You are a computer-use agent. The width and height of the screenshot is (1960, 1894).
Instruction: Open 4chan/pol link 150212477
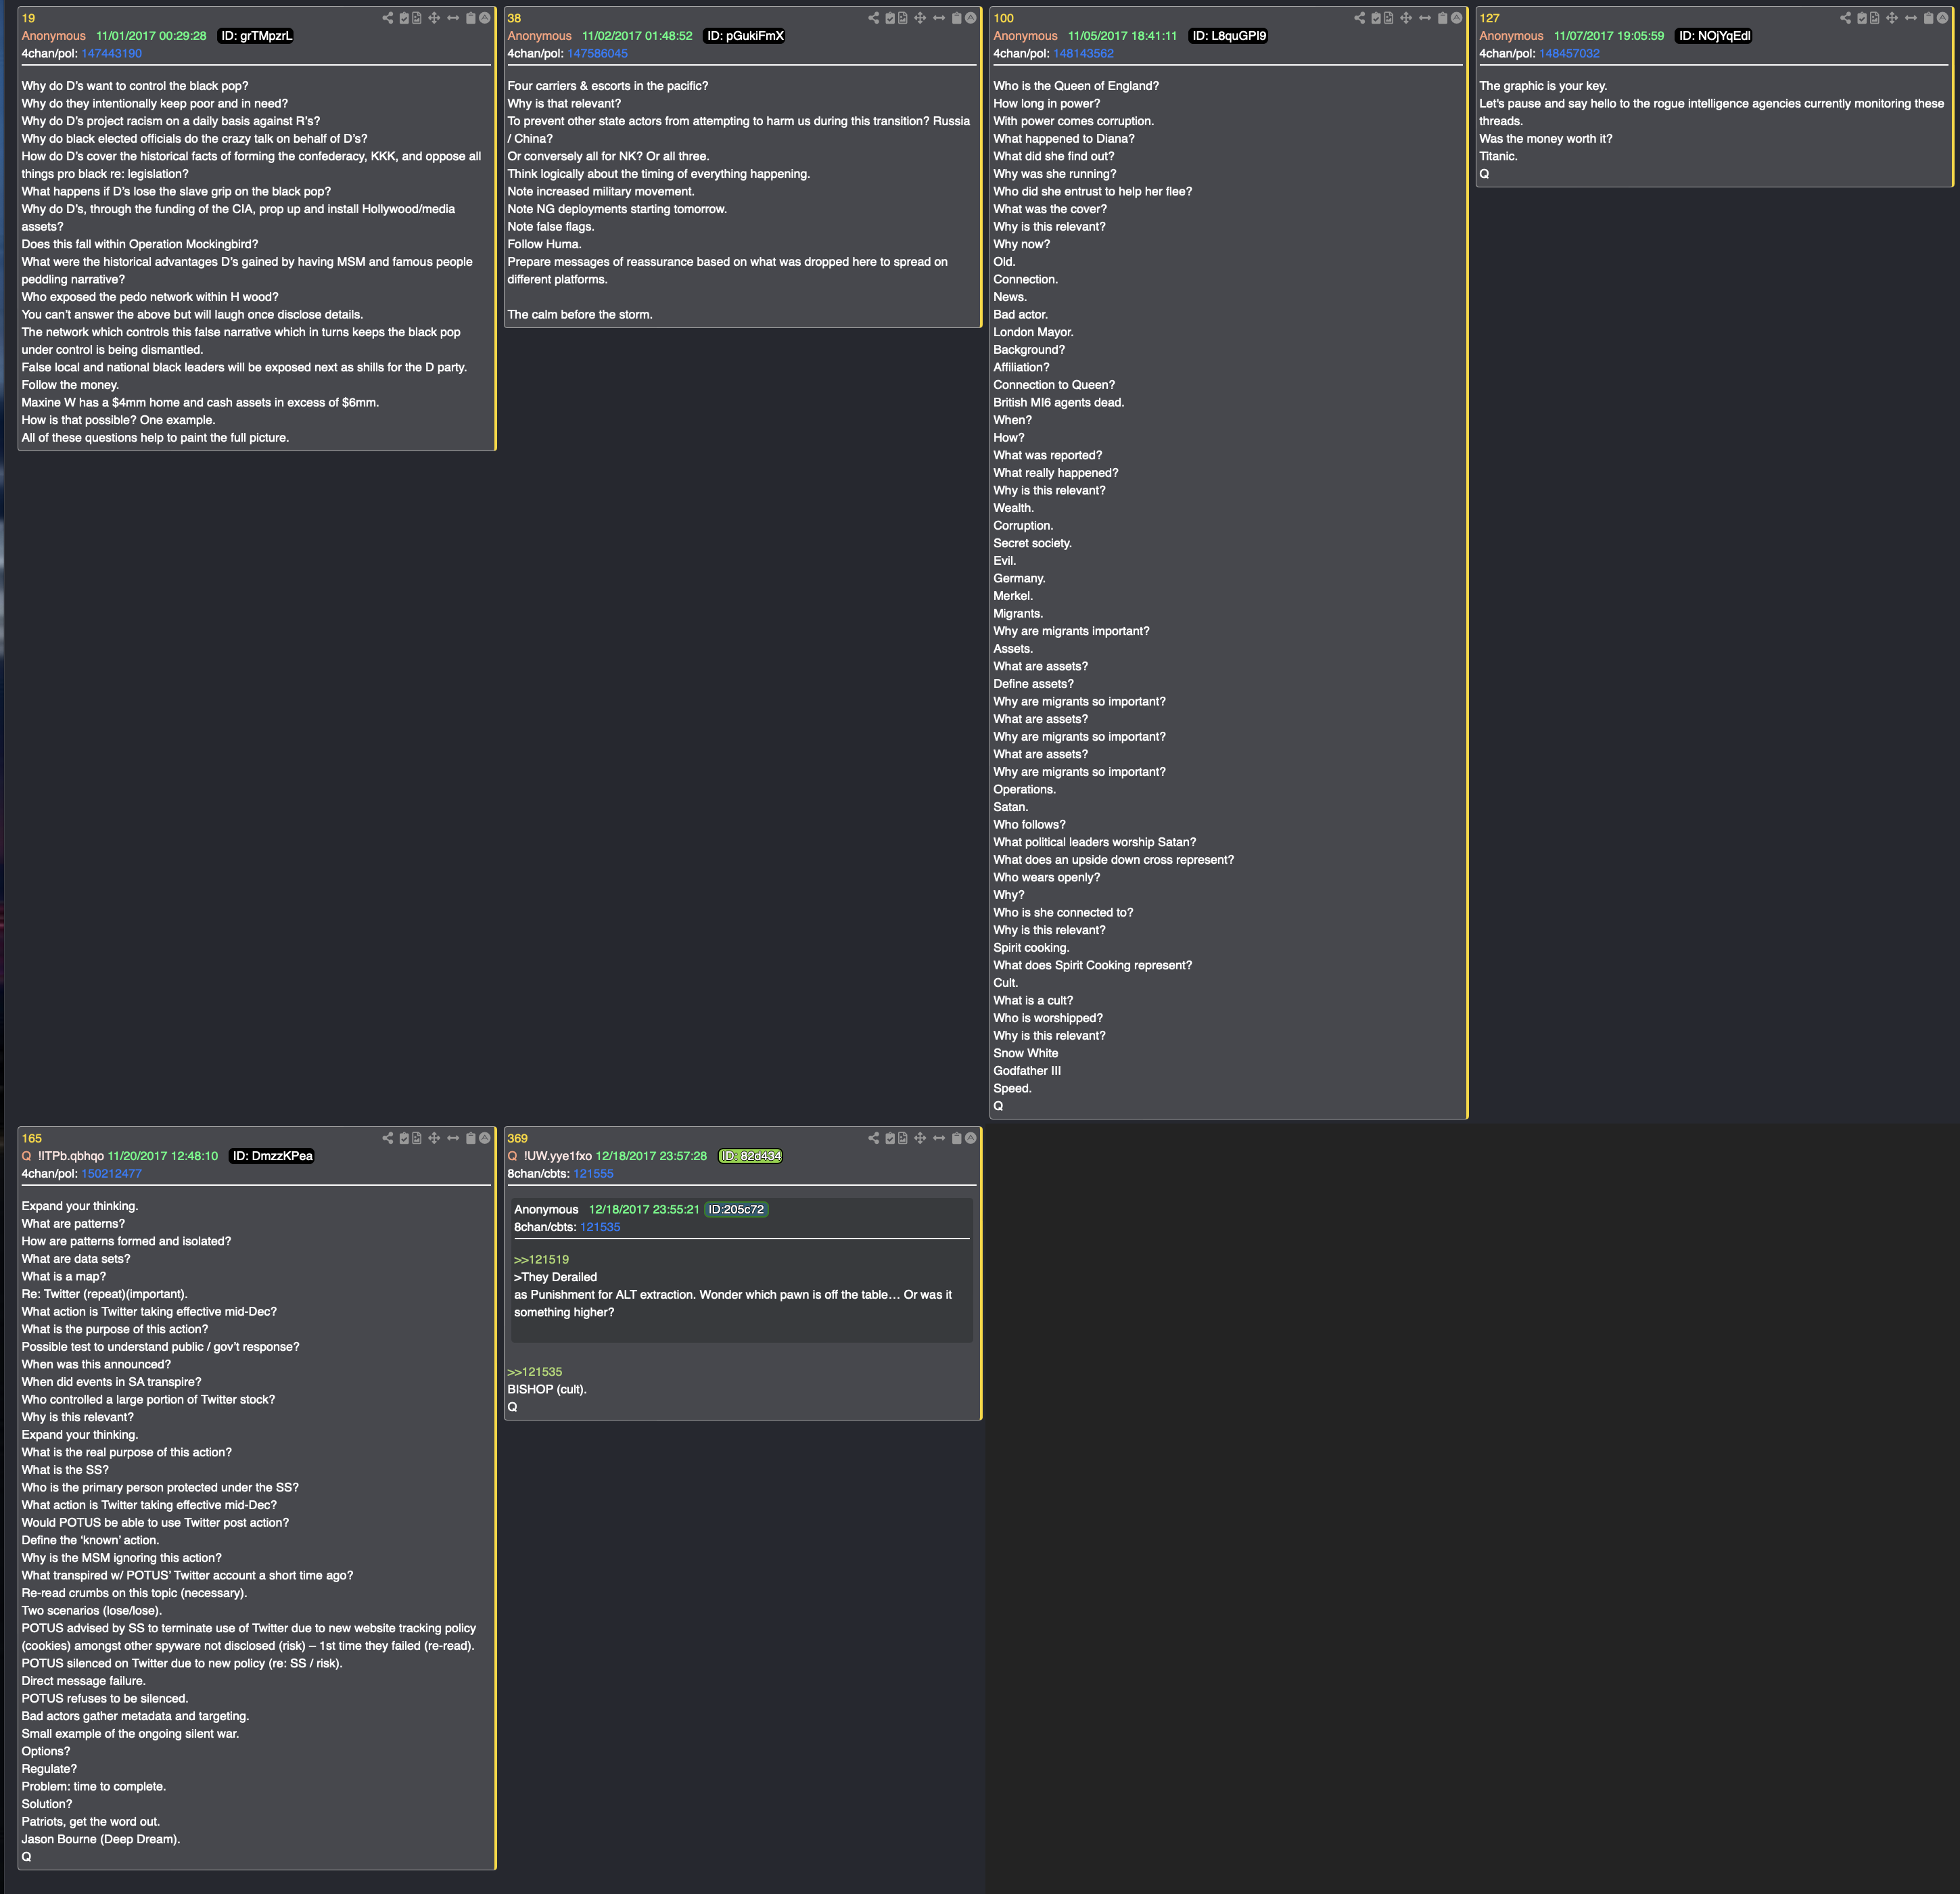click(x=111, y=1174)
